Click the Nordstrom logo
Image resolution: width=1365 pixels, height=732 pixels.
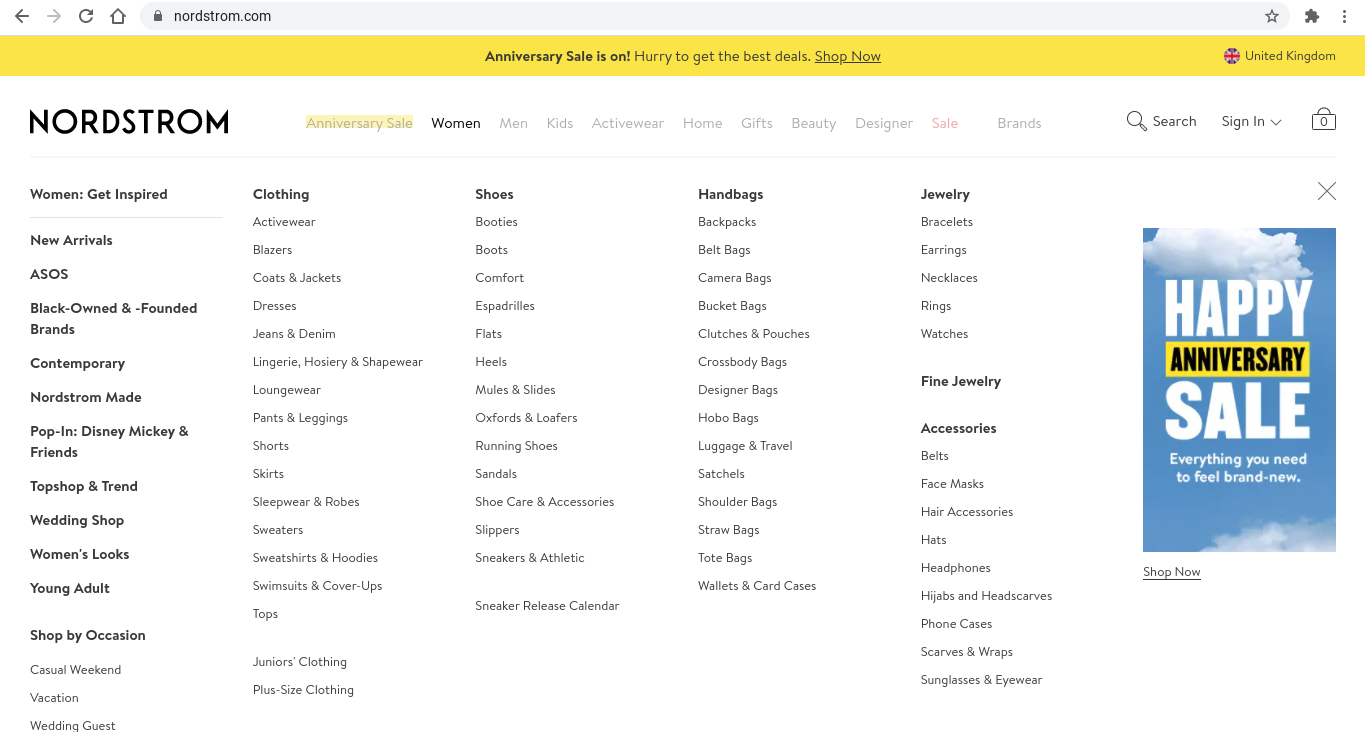129,122
